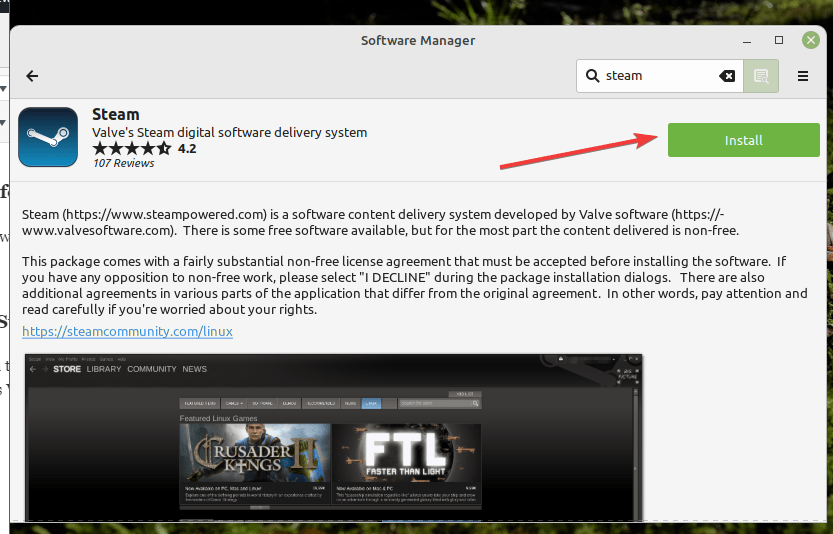Go back using the left arrow
833x534 pixels.
(32, 76)
